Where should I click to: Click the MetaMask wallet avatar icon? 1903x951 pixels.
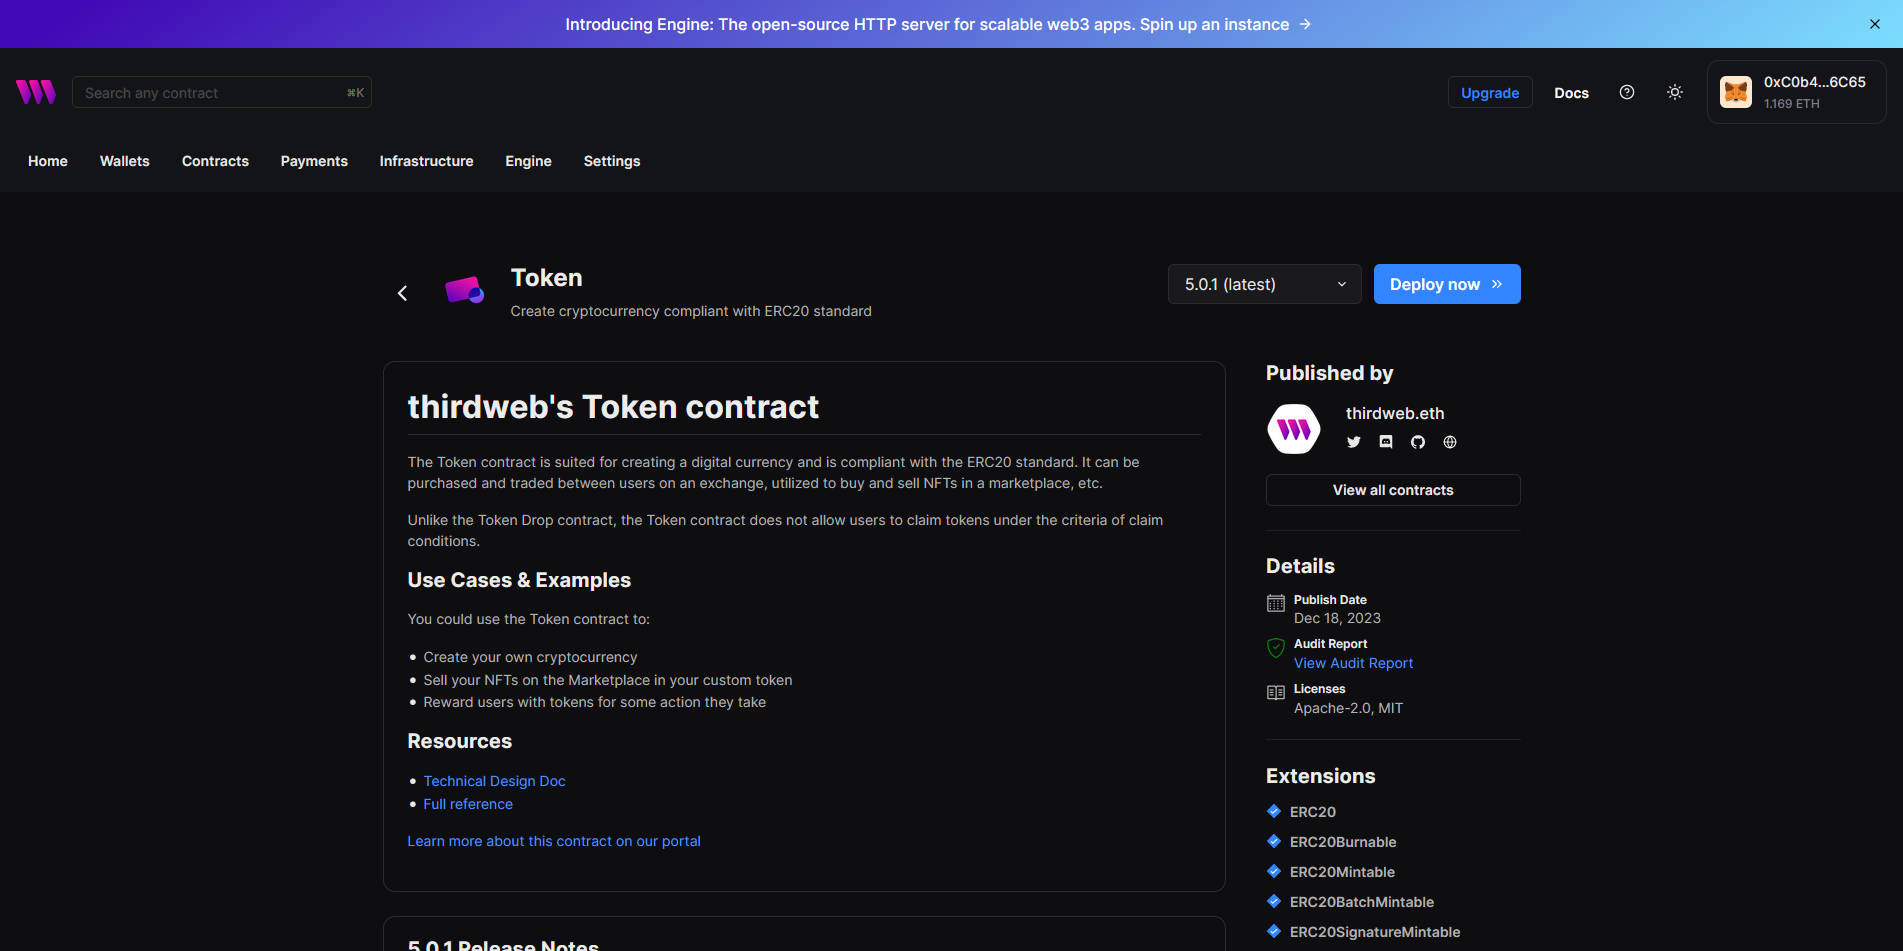1736,92
